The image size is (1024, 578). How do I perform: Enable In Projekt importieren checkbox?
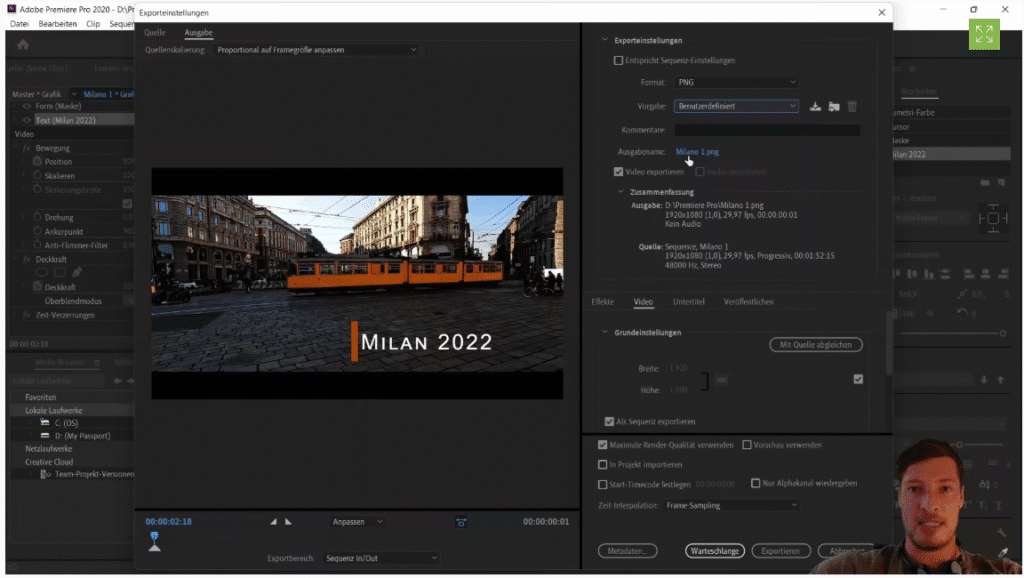603,465
